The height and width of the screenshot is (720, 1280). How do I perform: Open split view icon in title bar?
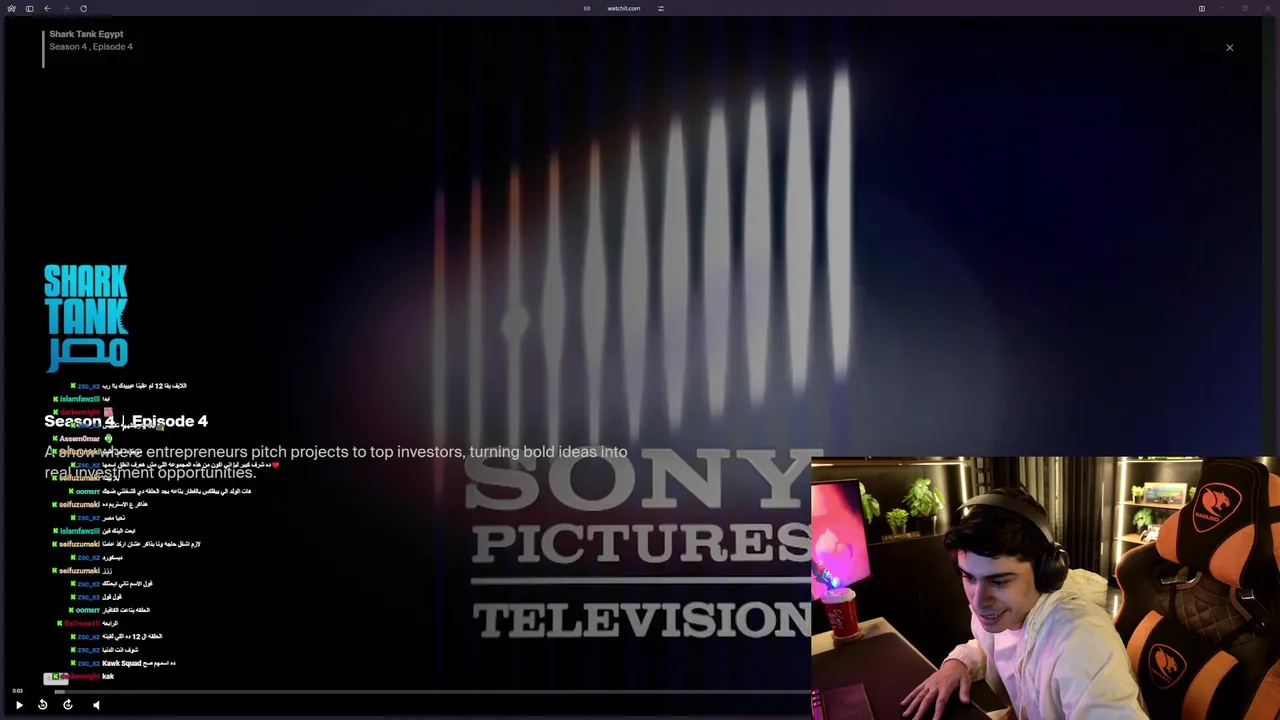[x=1202, y=8]
